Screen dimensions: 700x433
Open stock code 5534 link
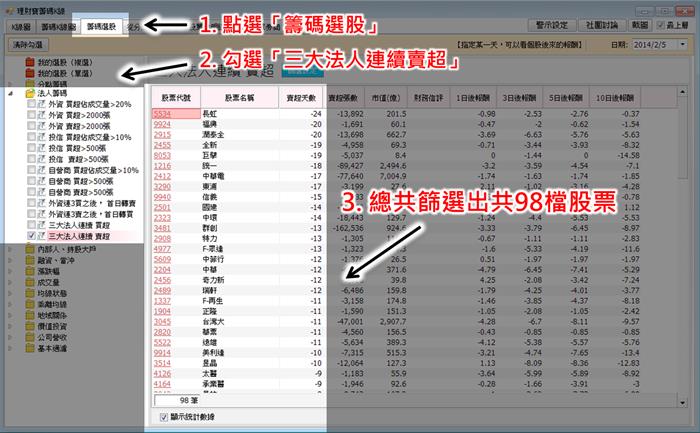pos(162,114)
